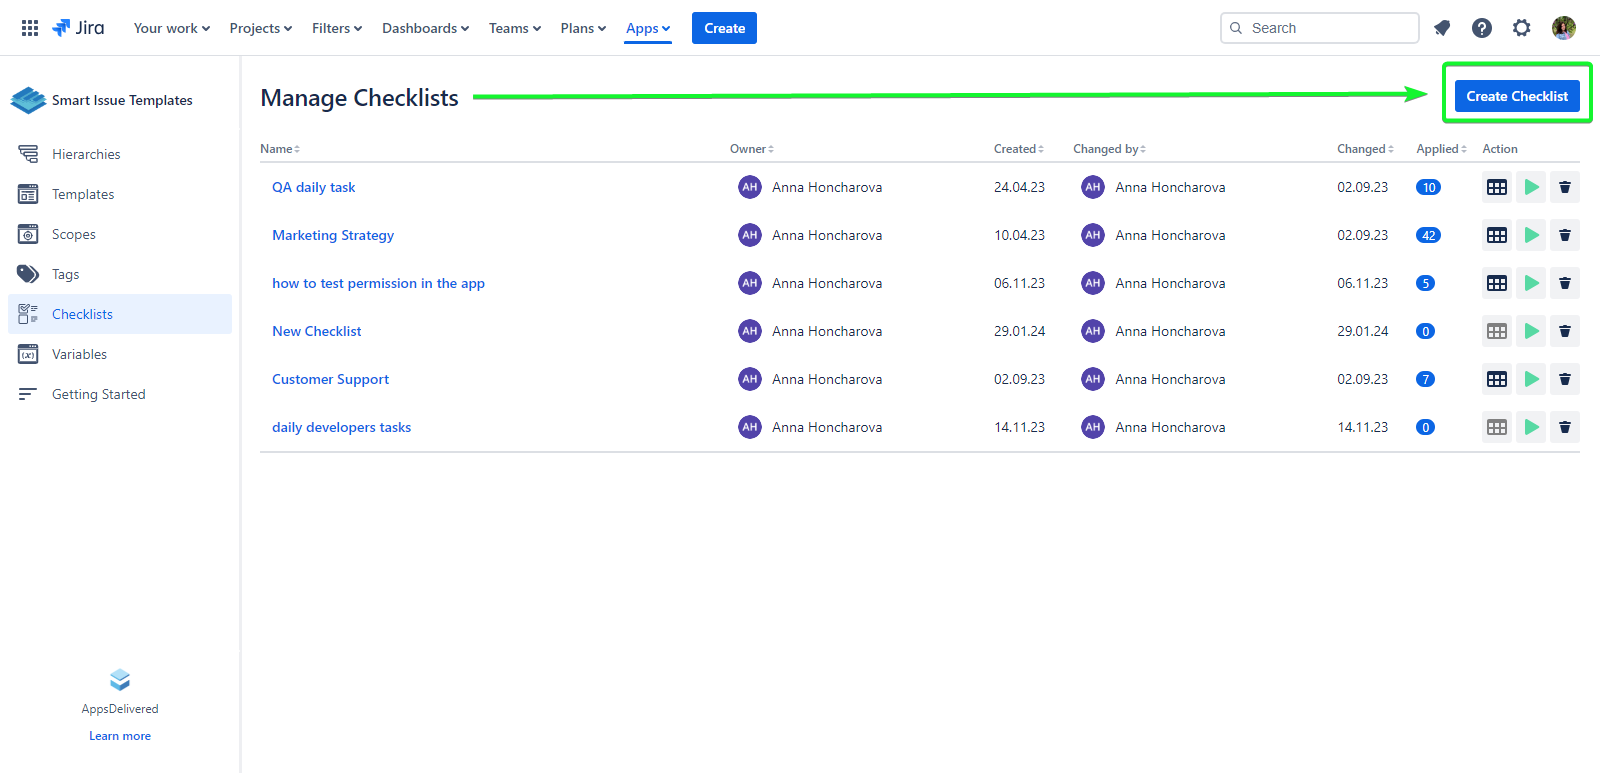Open Variables in the sidebar
Image resolution: width=1600 pixels, height=773 pixels.
(79, 354)
